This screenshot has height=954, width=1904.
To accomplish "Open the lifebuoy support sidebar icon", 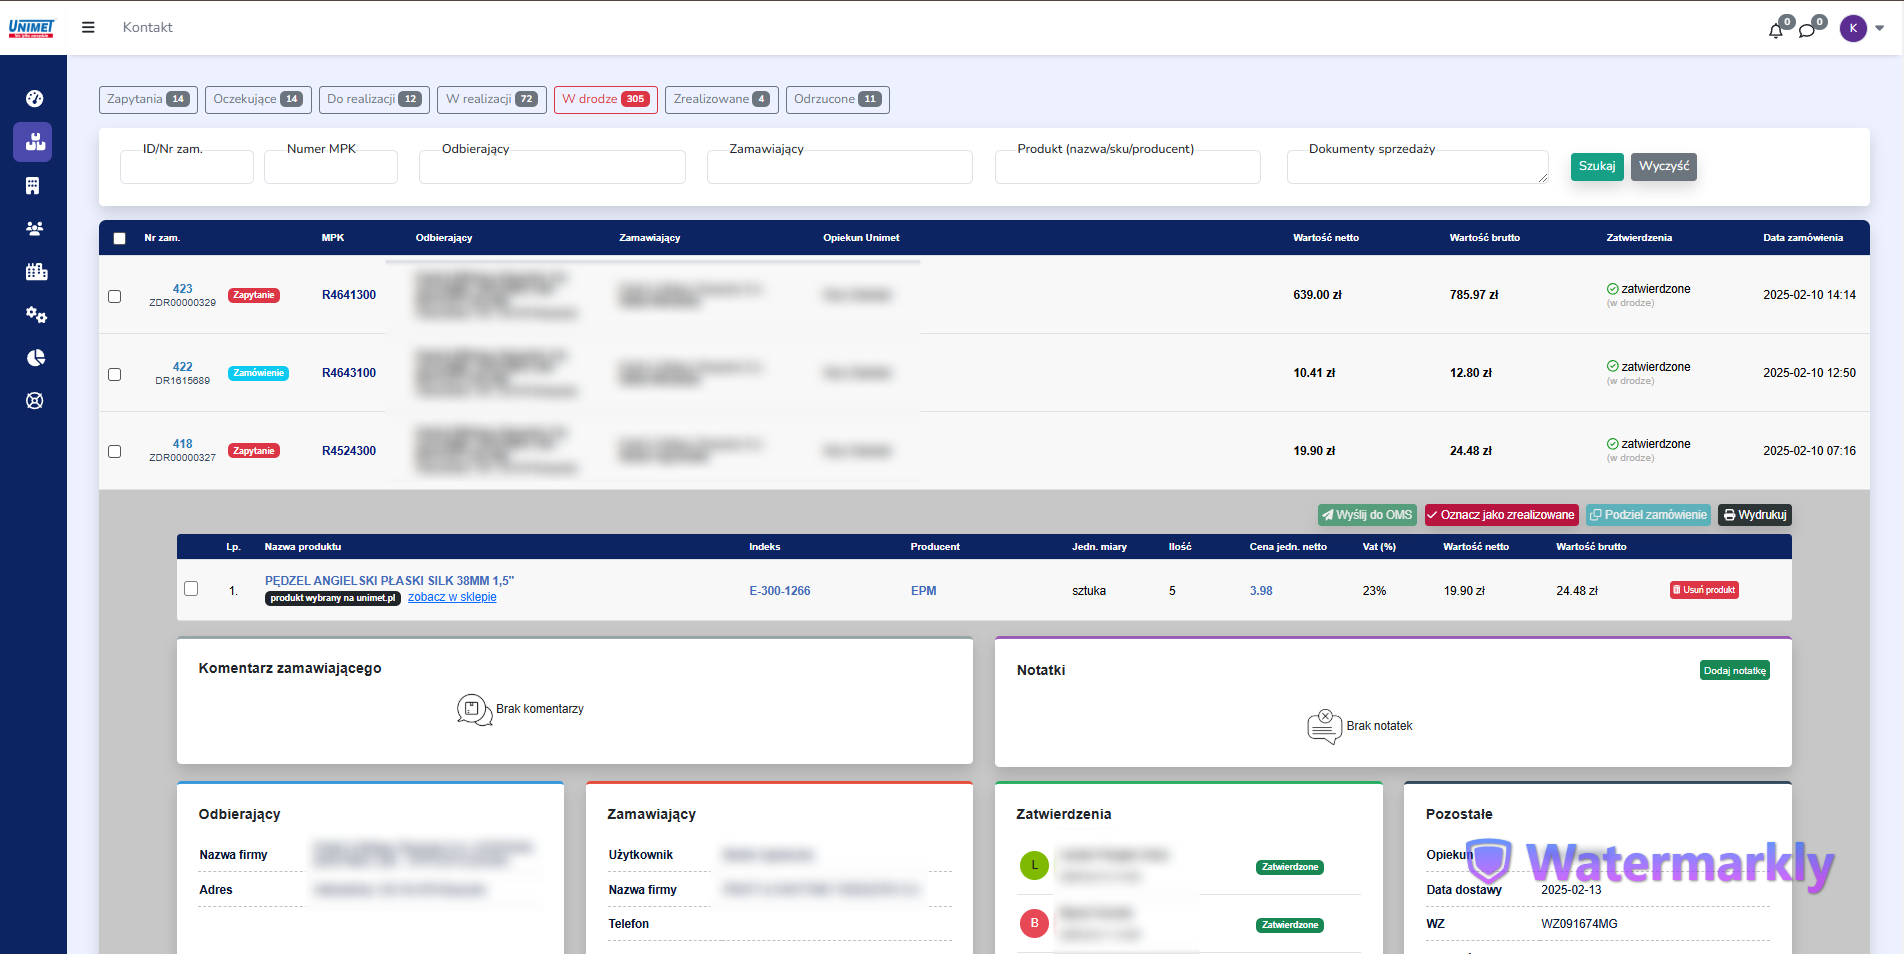I will click(35, 401).
